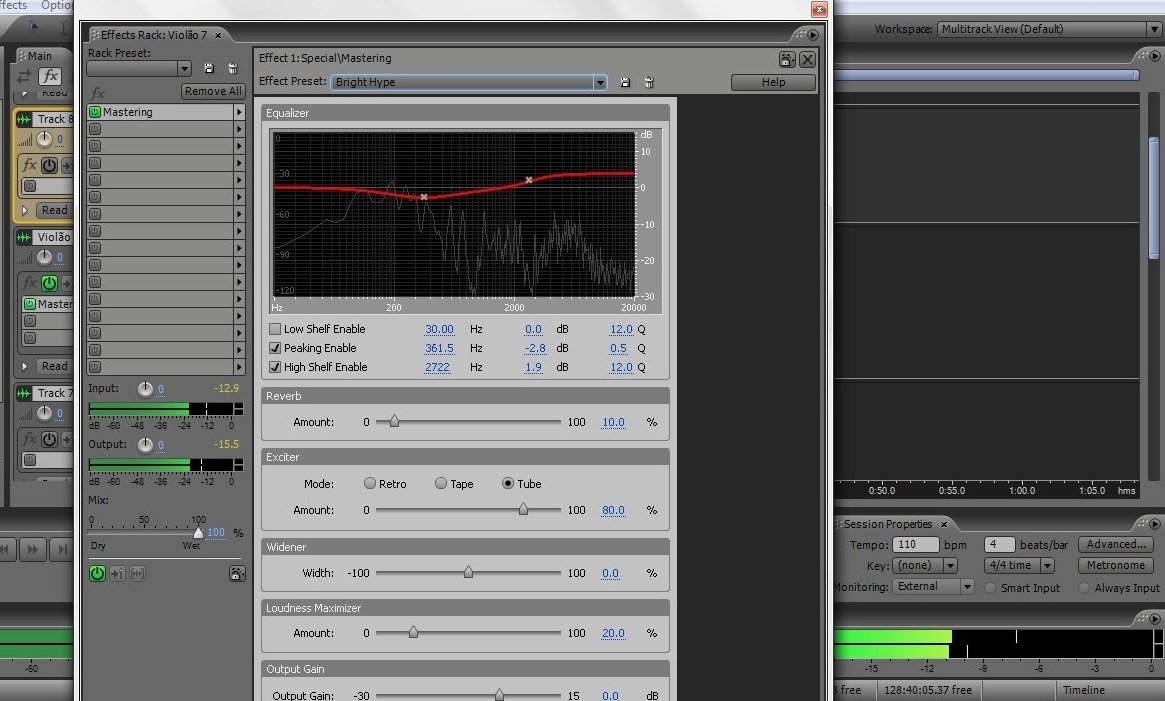Adjust Track 7 volume knob
This screenshot has height=701, width=1165.
(45, 413)
